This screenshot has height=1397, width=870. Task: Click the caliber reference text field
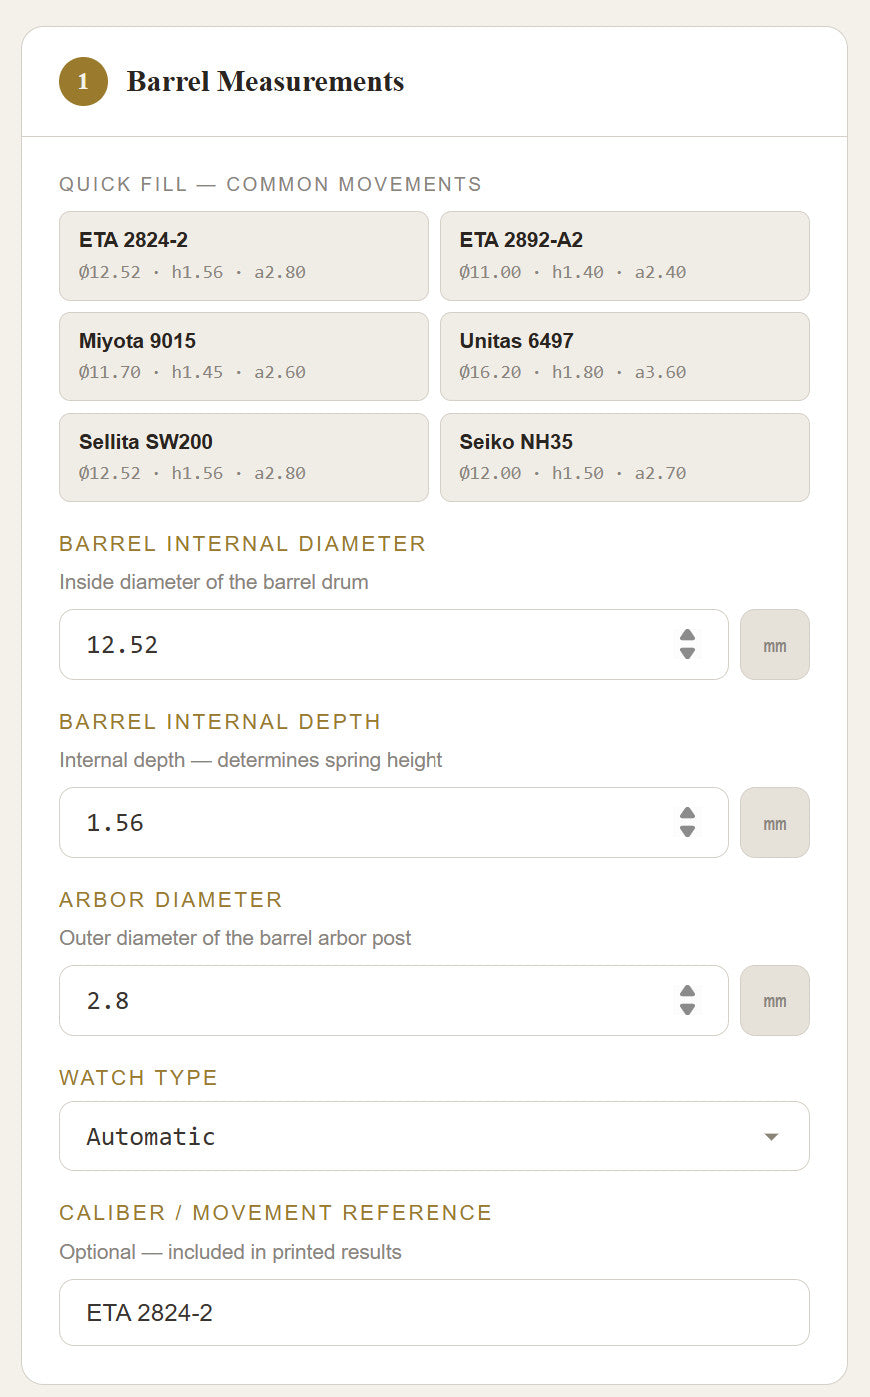click(x=434, y=1313)
